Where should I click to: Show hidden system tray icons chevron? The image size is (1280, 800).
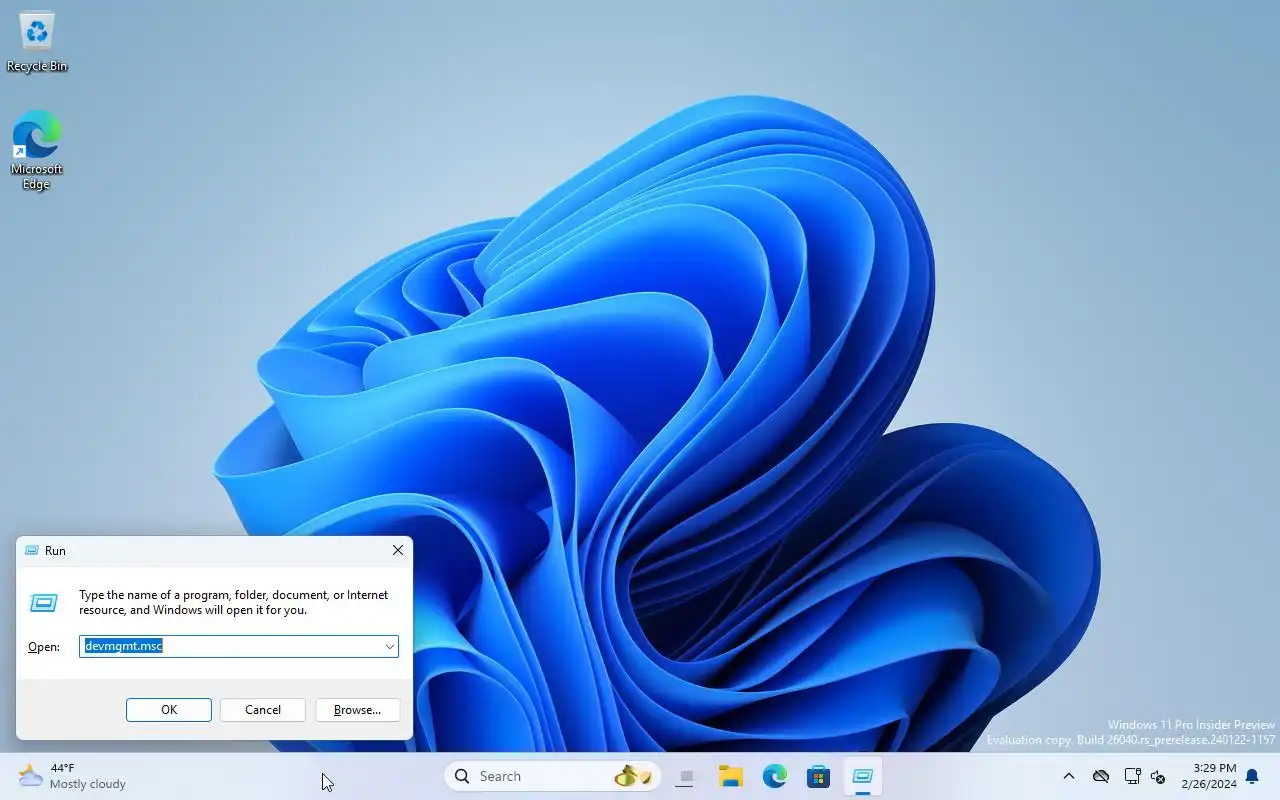point(1069,777)
